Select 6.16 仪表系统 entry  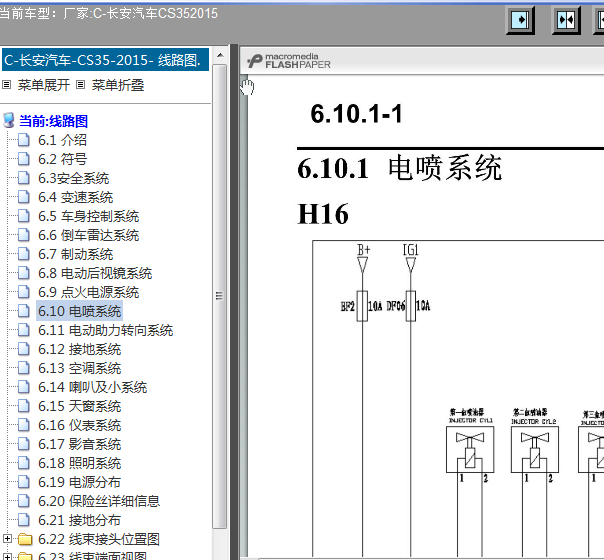[79, 425]
